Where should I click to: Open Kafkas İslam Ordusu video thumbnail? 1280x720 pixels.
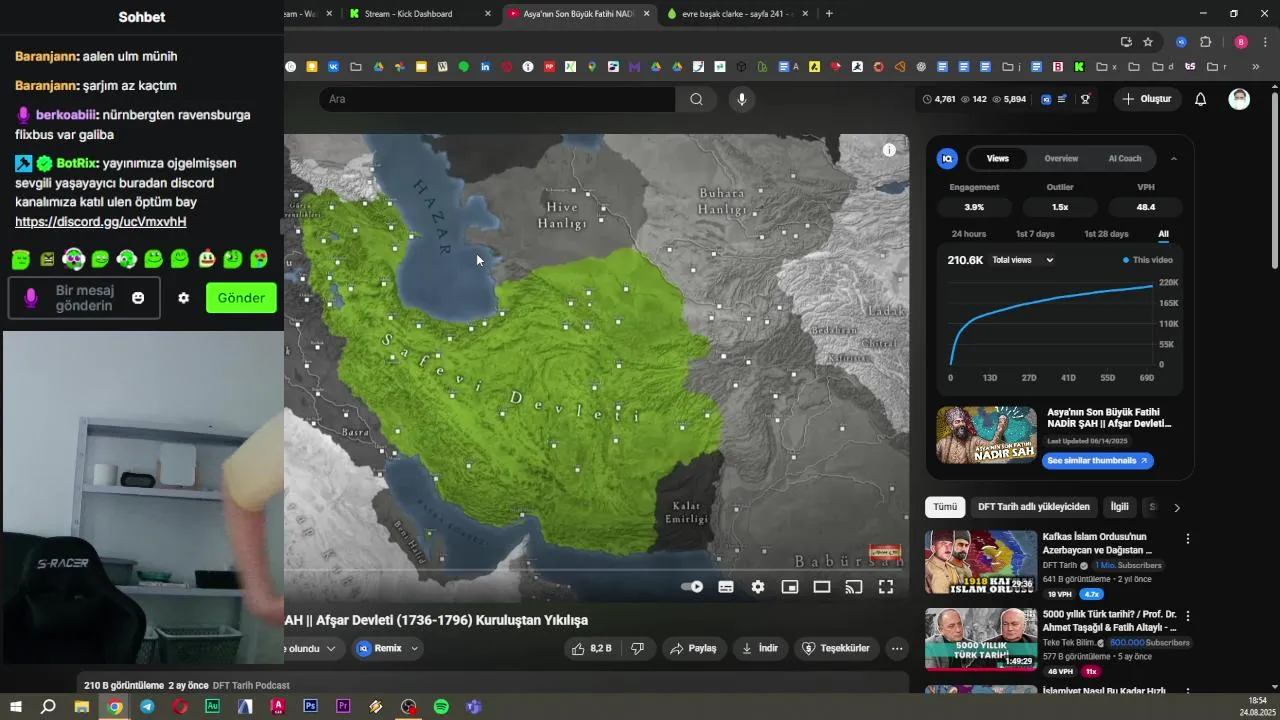pos(981,562)
